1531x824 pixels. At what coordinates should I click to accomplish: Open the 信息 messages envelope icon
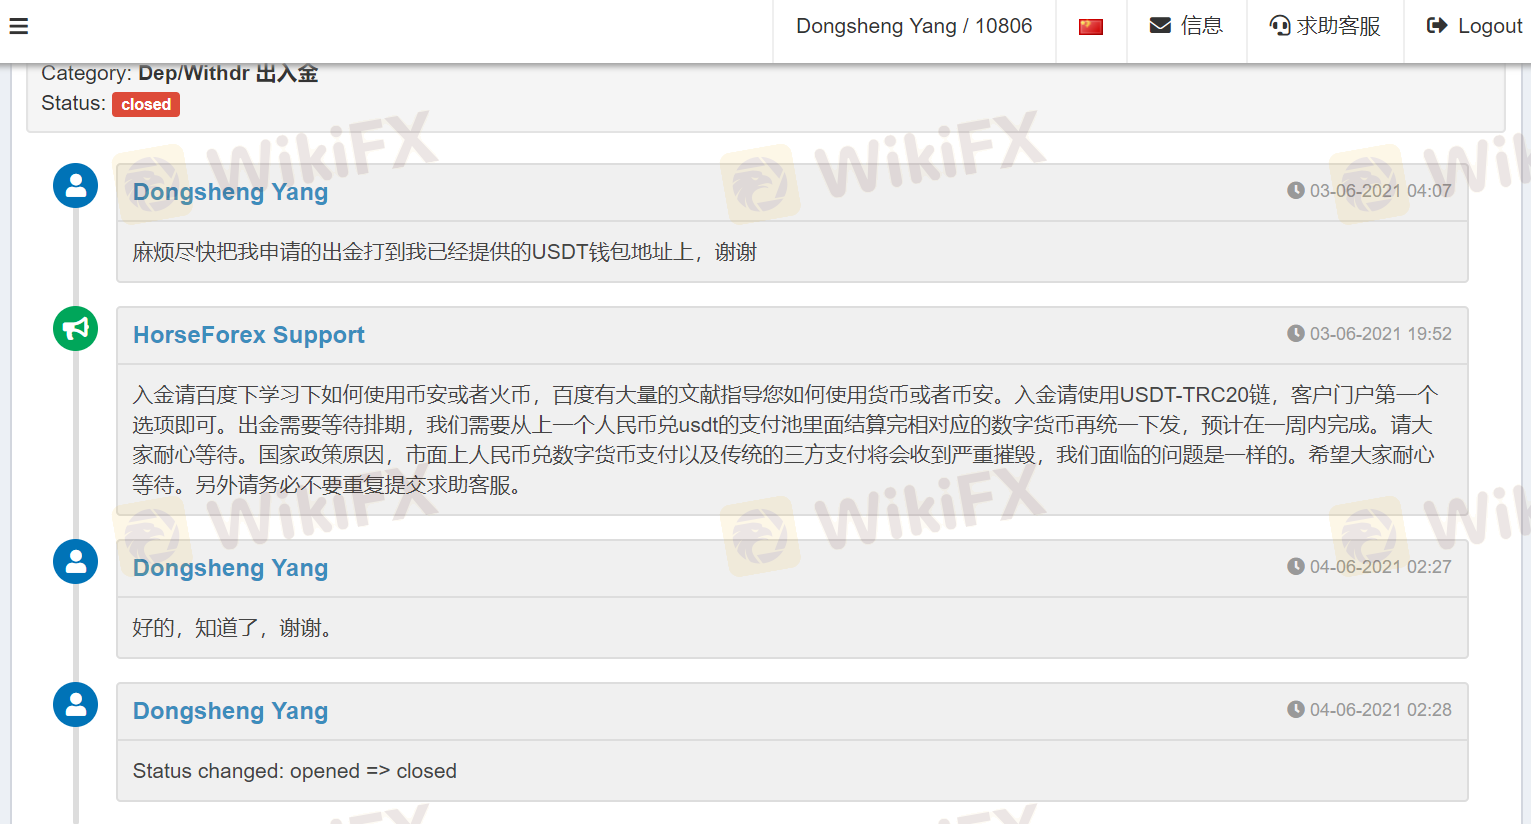click(1160, 26)
